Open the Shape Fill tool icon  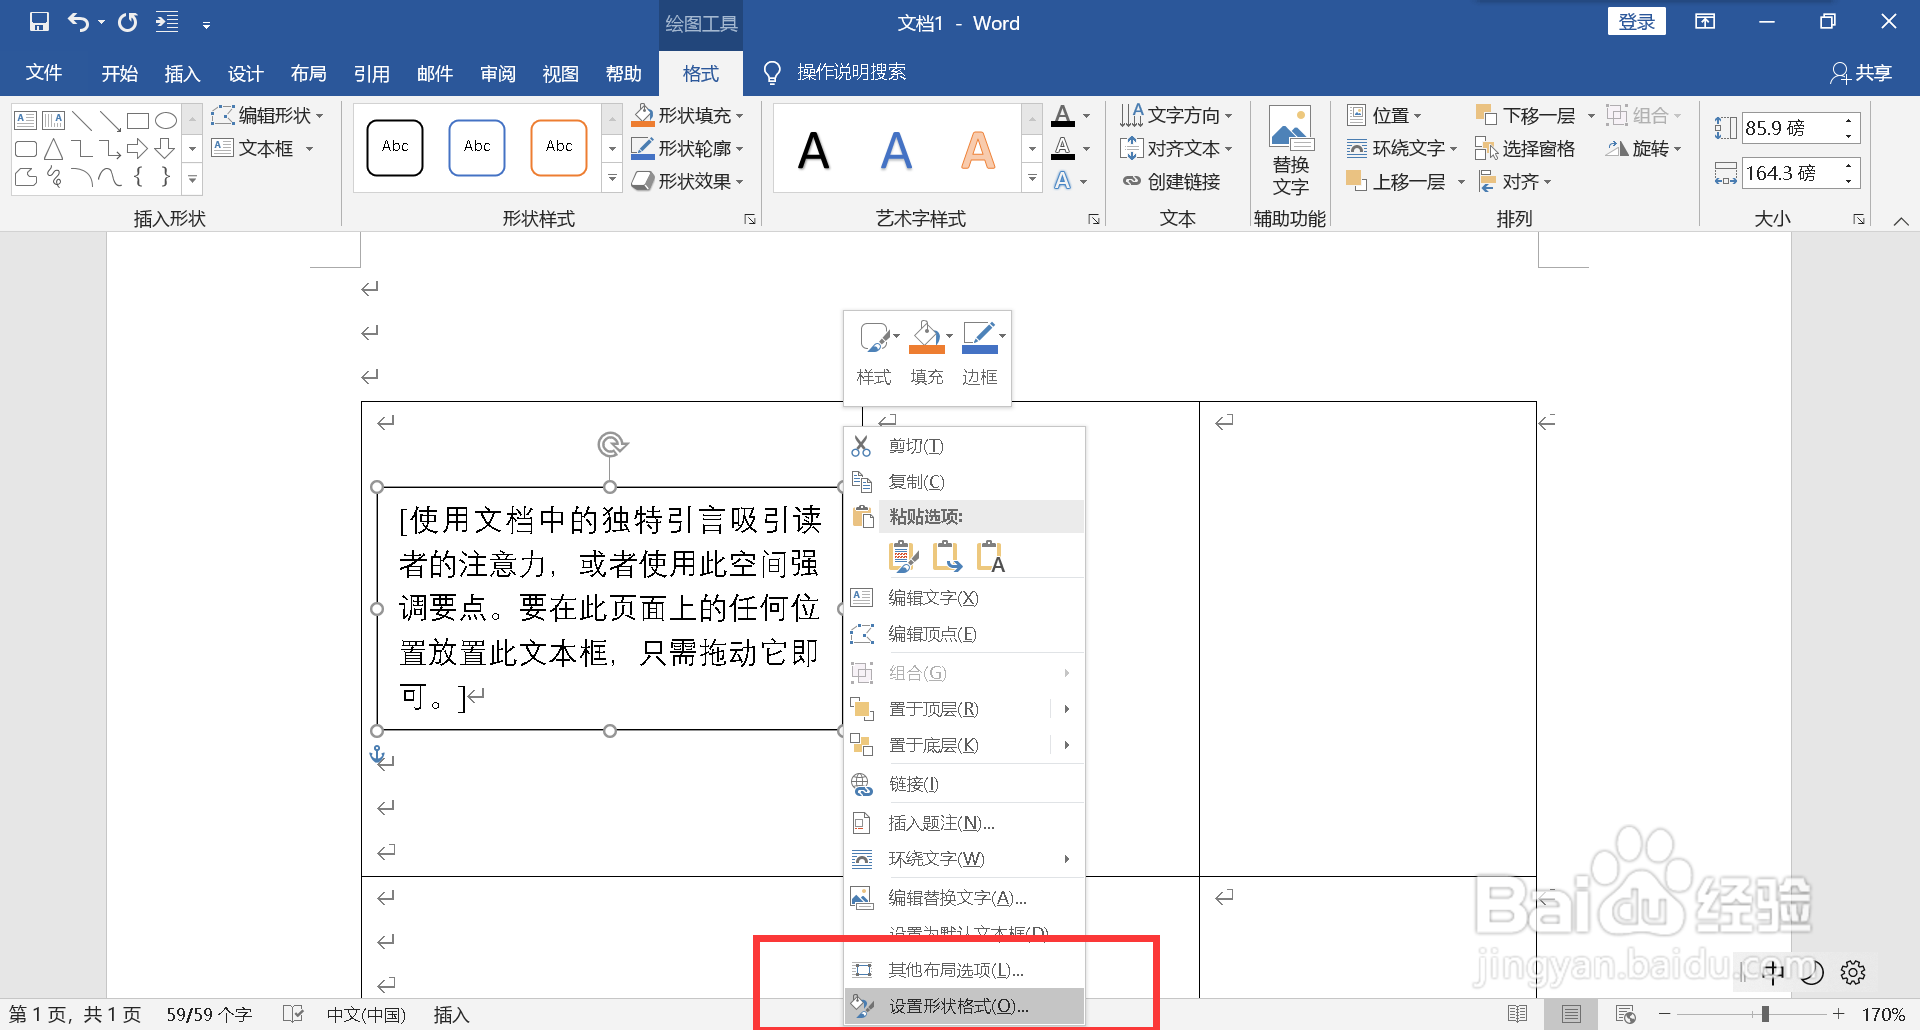tap(643, 115)
